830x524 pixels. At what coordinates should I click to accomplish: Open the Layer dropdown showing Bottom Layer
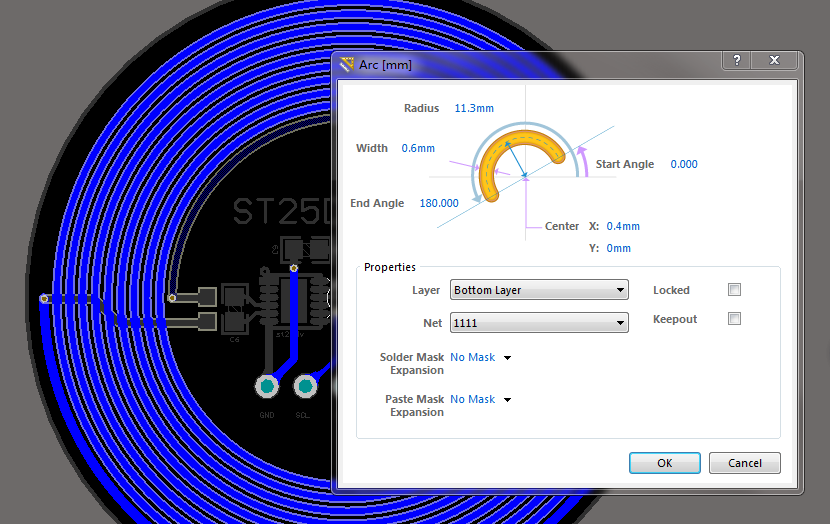[x=539, y=290]
